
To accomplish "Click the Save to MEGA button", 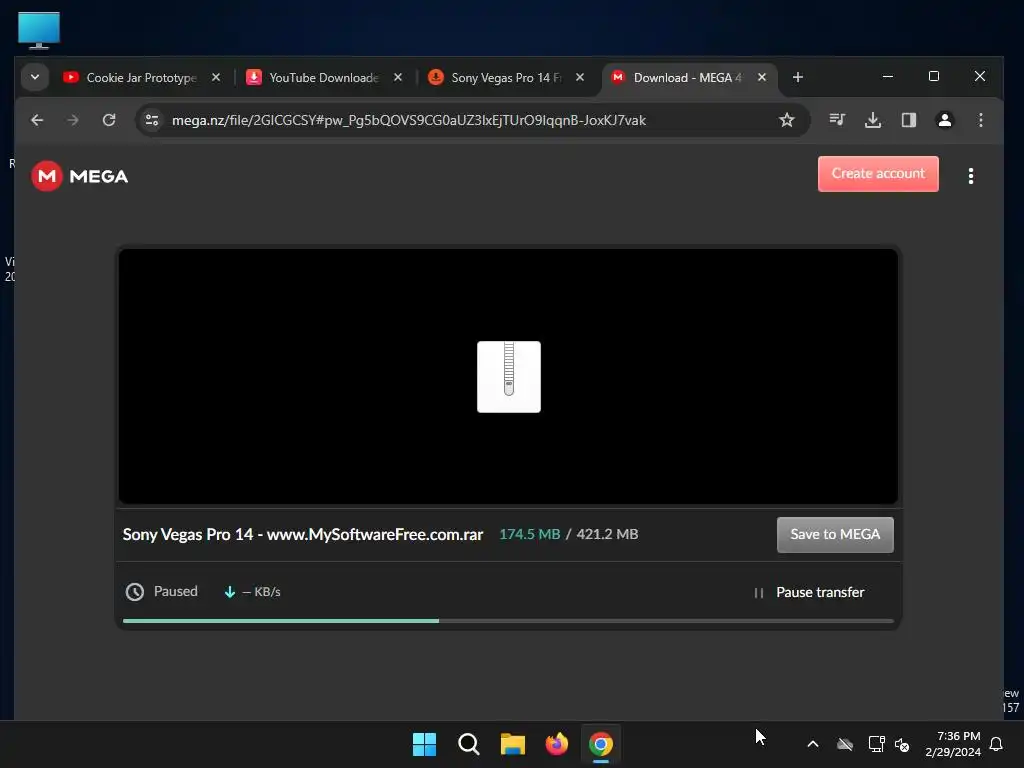I will click(835, 535).
